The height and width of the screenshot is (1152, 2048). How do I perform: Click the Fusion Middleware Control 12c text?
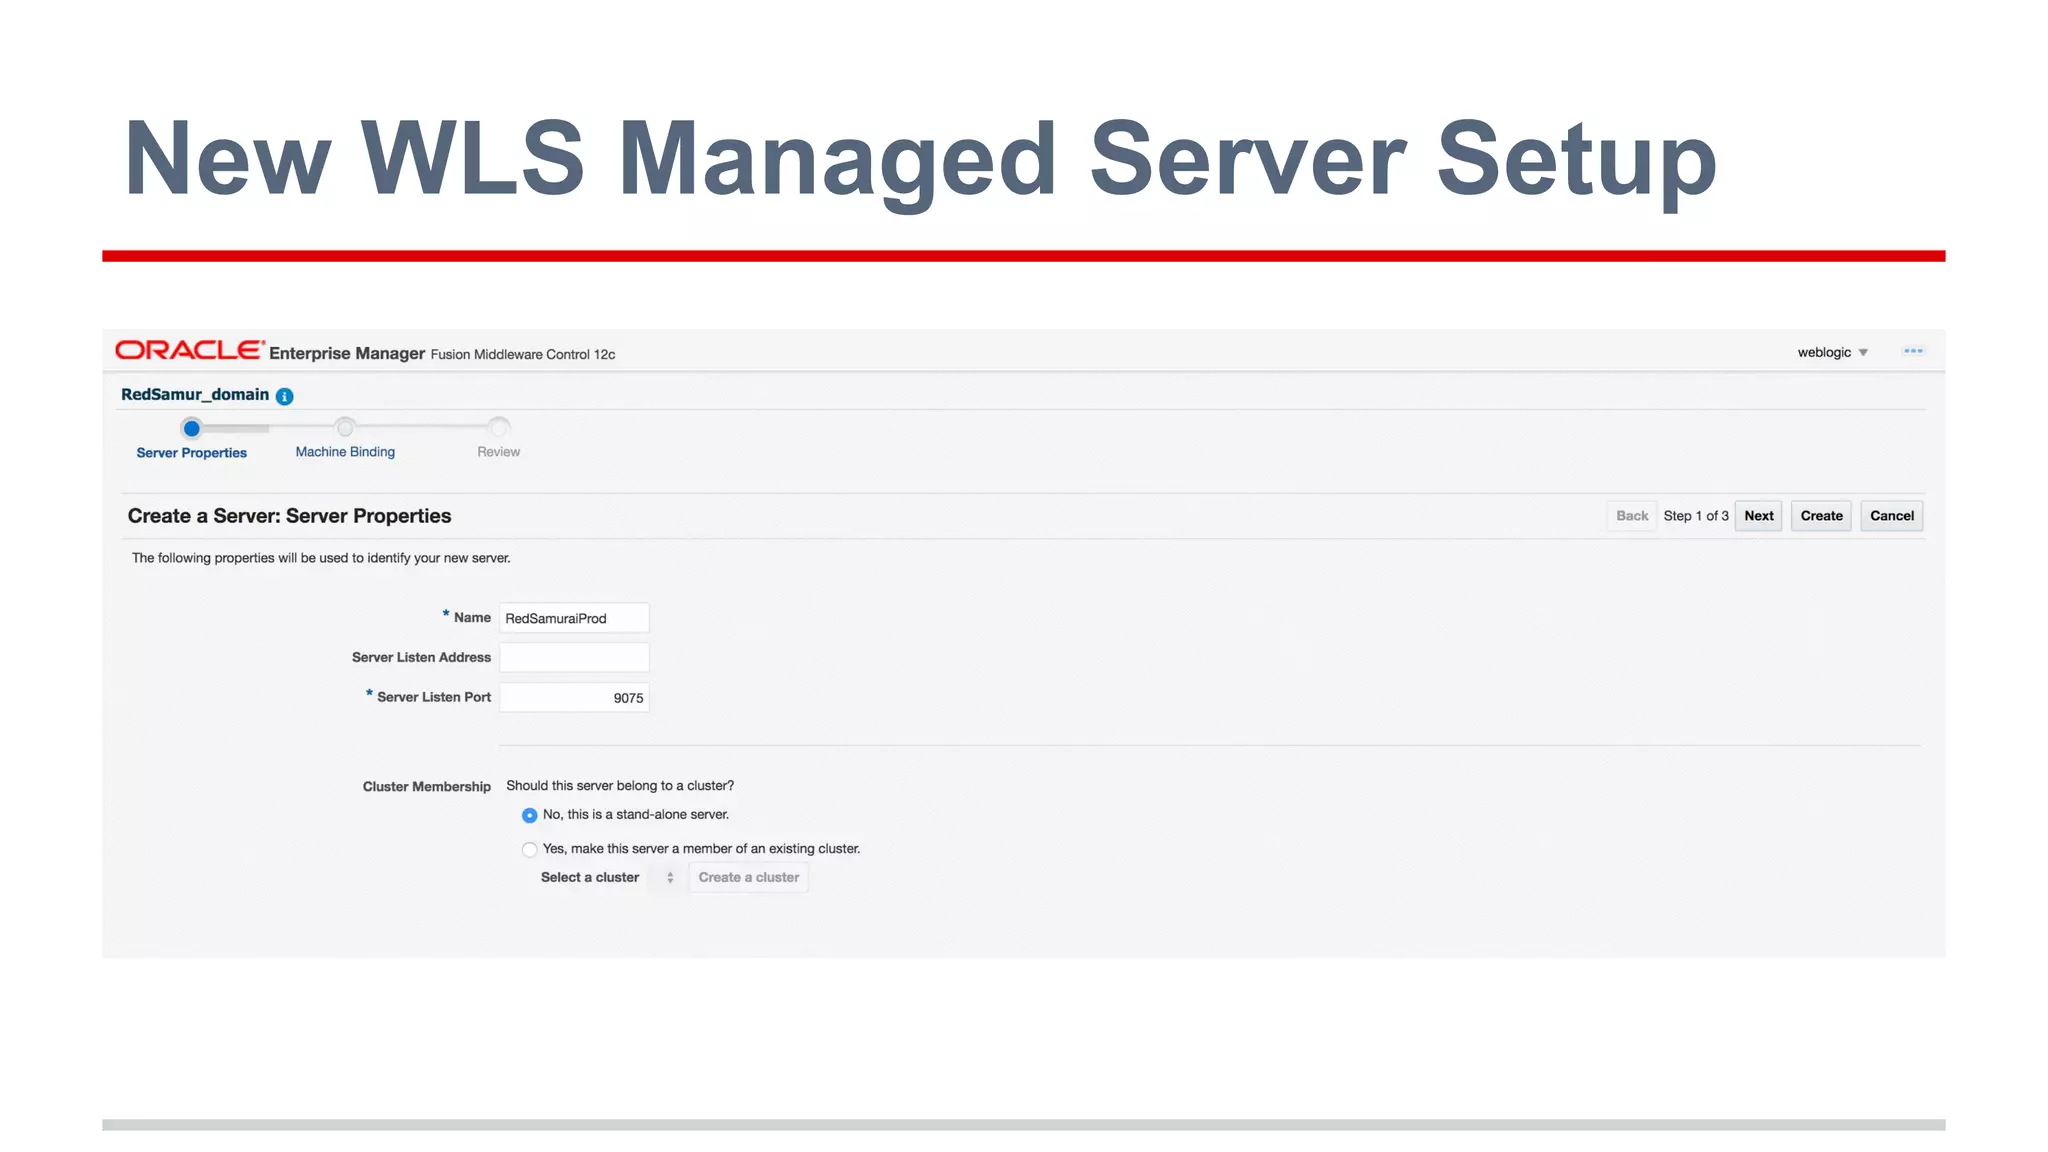pos(523,355)
